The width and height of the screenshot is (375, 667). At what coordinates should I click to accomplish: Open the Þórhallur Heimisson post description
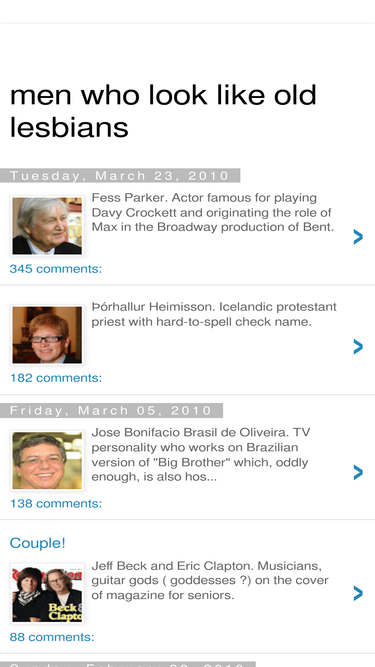pos(214,314)
